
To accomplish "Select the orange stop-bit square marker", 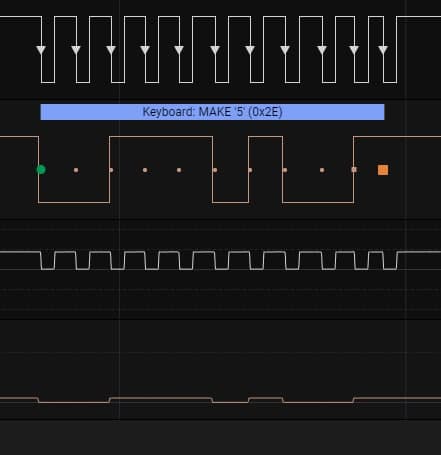I will [383, 170].
